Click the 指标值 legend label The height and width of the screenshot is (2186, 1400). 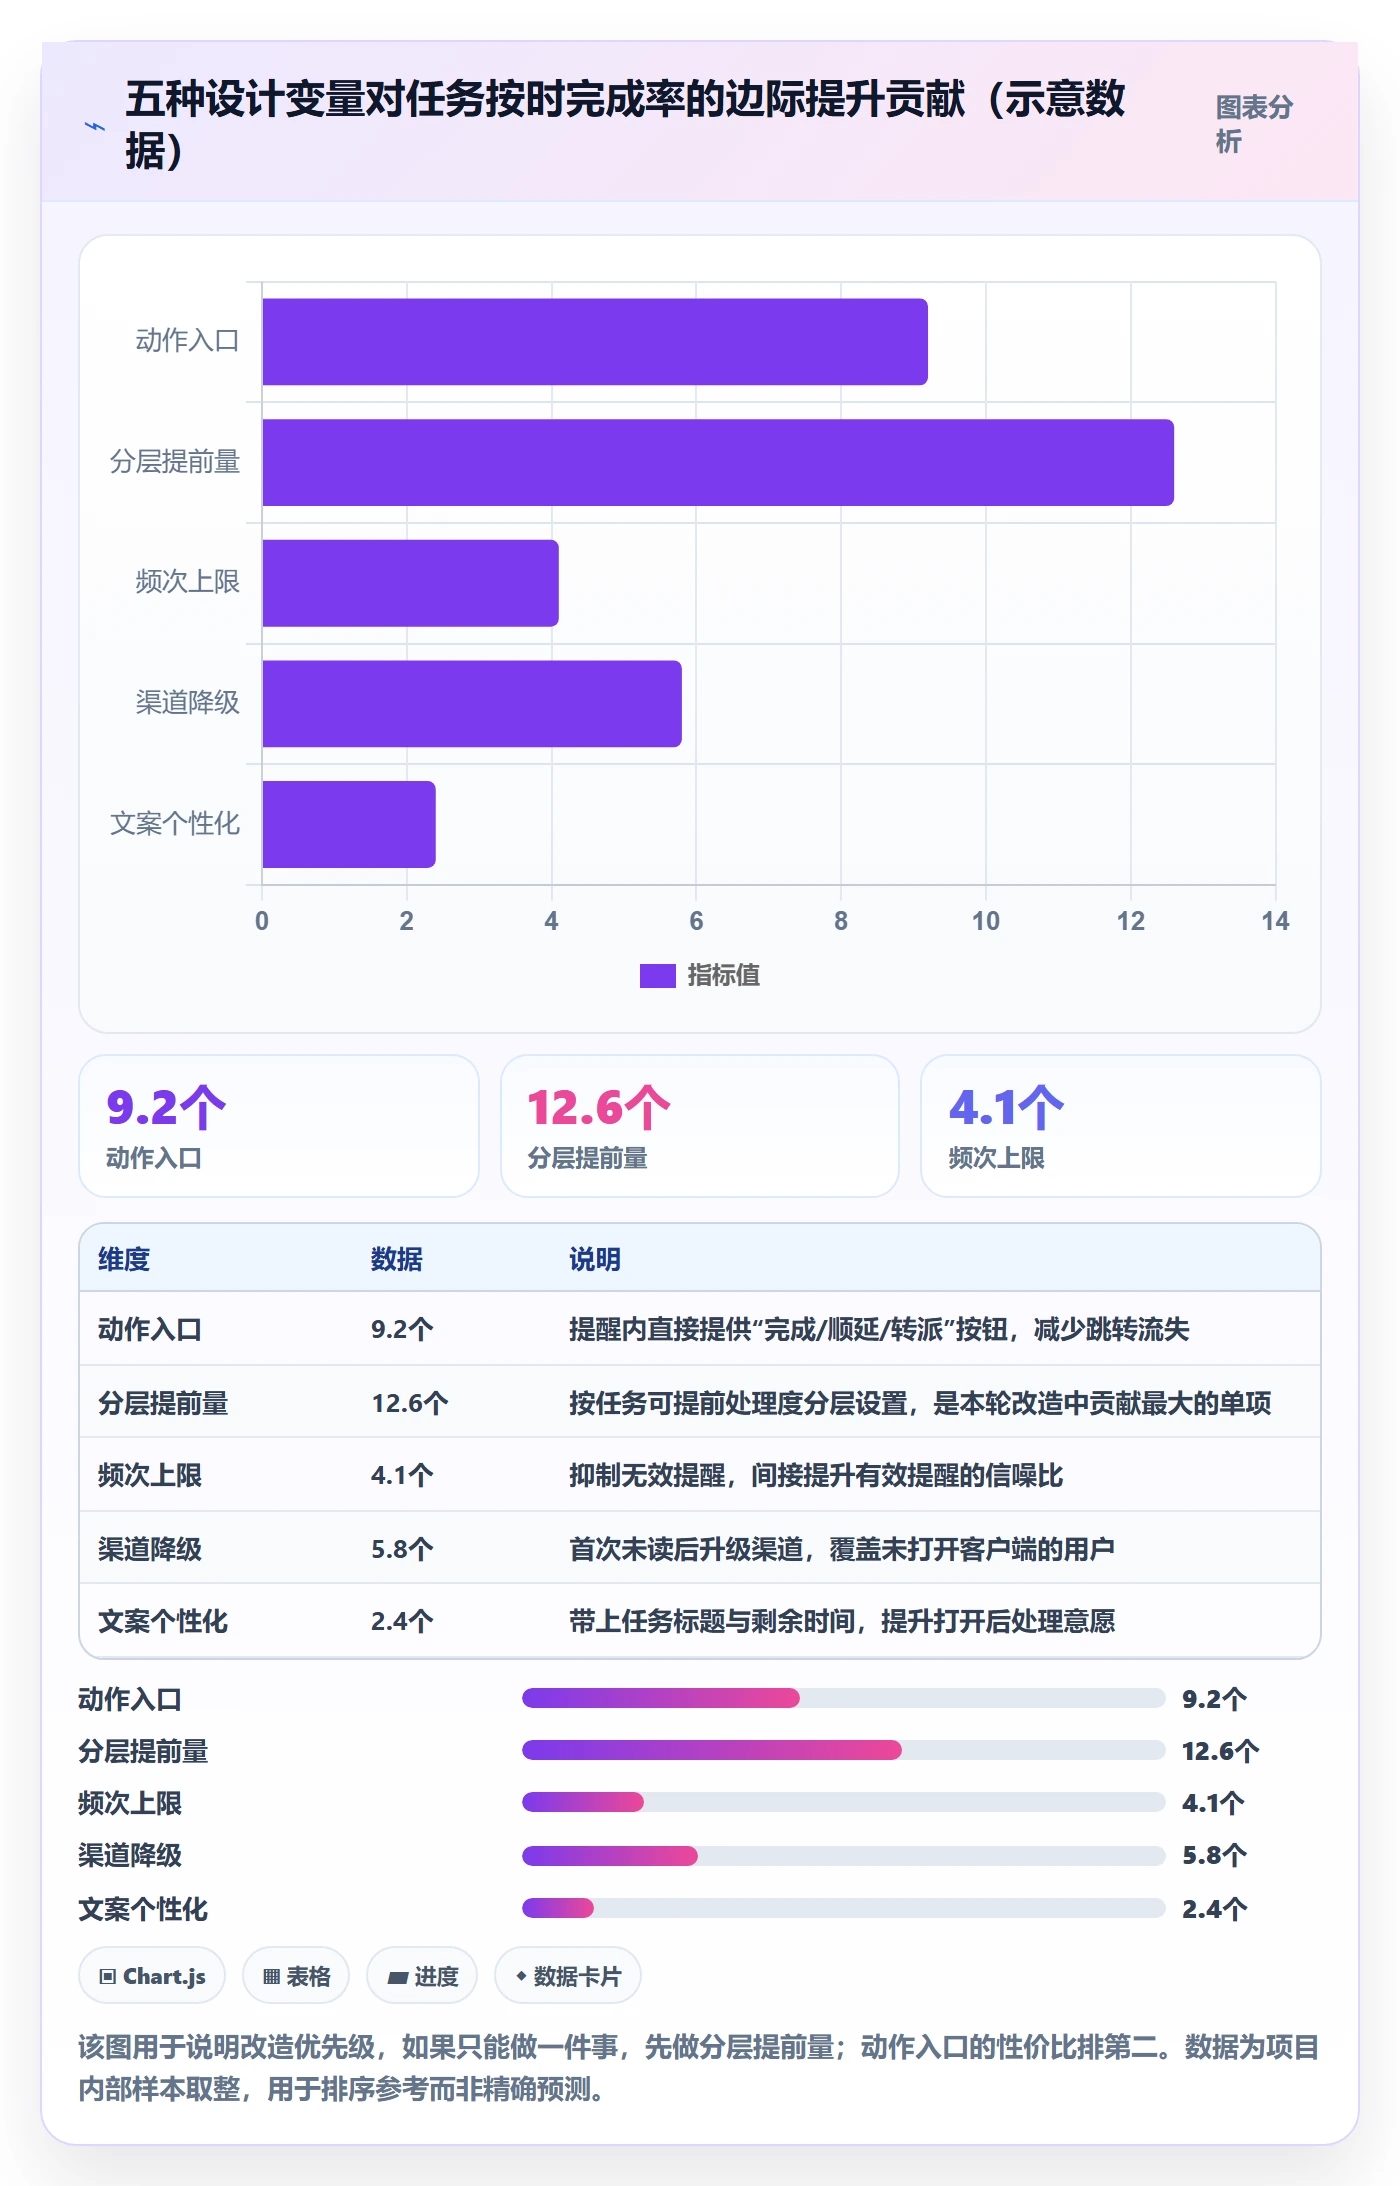coord(724,975)
